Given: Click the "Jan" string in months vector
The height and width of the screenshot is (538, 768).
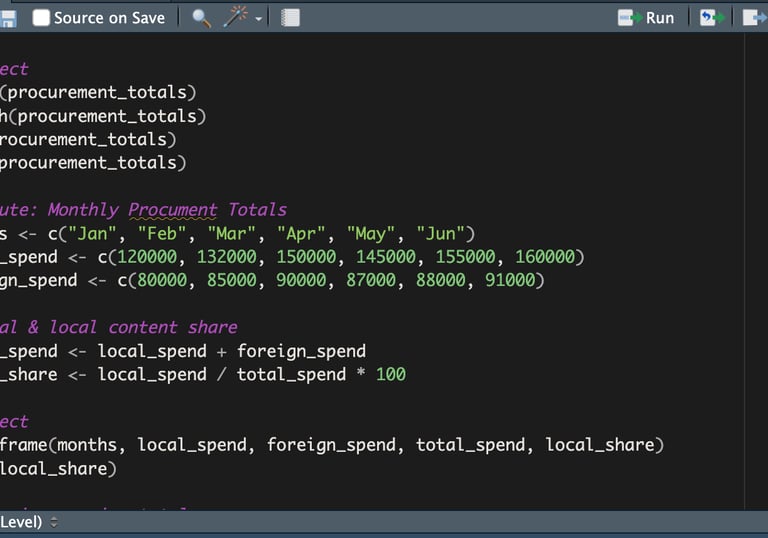Looking at the screenshot, I should click(x=92, y=234).
